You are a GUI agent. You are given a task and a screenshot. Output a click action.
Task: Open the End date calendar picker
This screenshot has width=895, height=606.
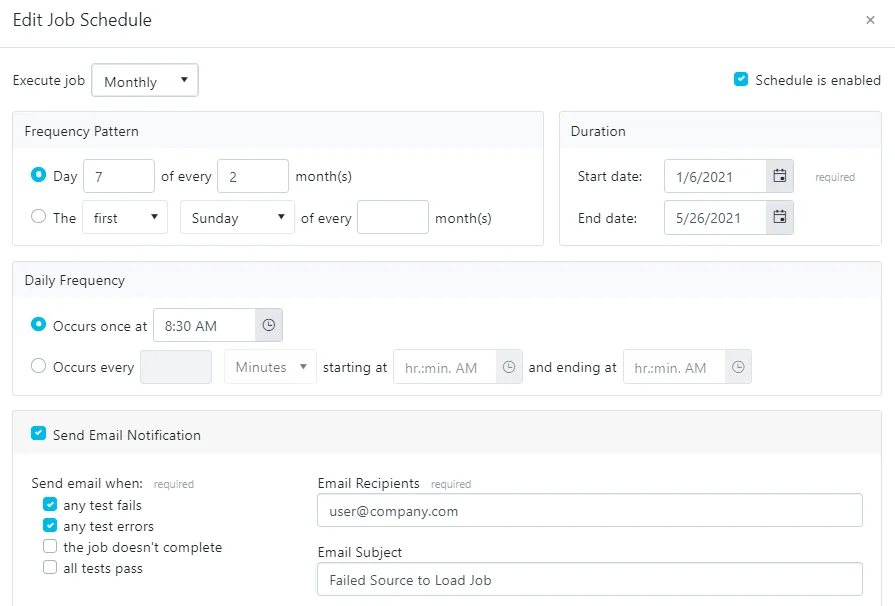(x=780, y=217)
